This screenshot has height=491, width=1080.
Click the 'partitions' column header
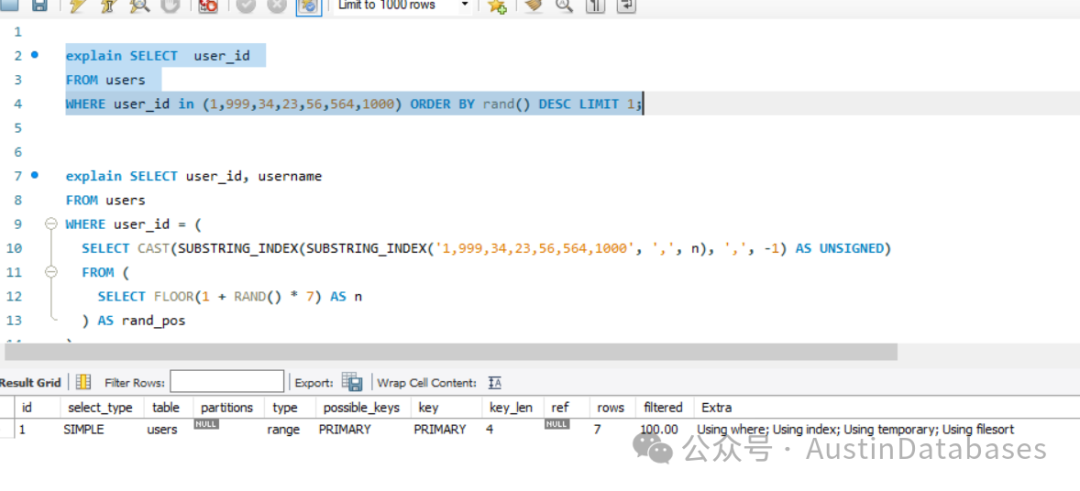pos(227,408)
